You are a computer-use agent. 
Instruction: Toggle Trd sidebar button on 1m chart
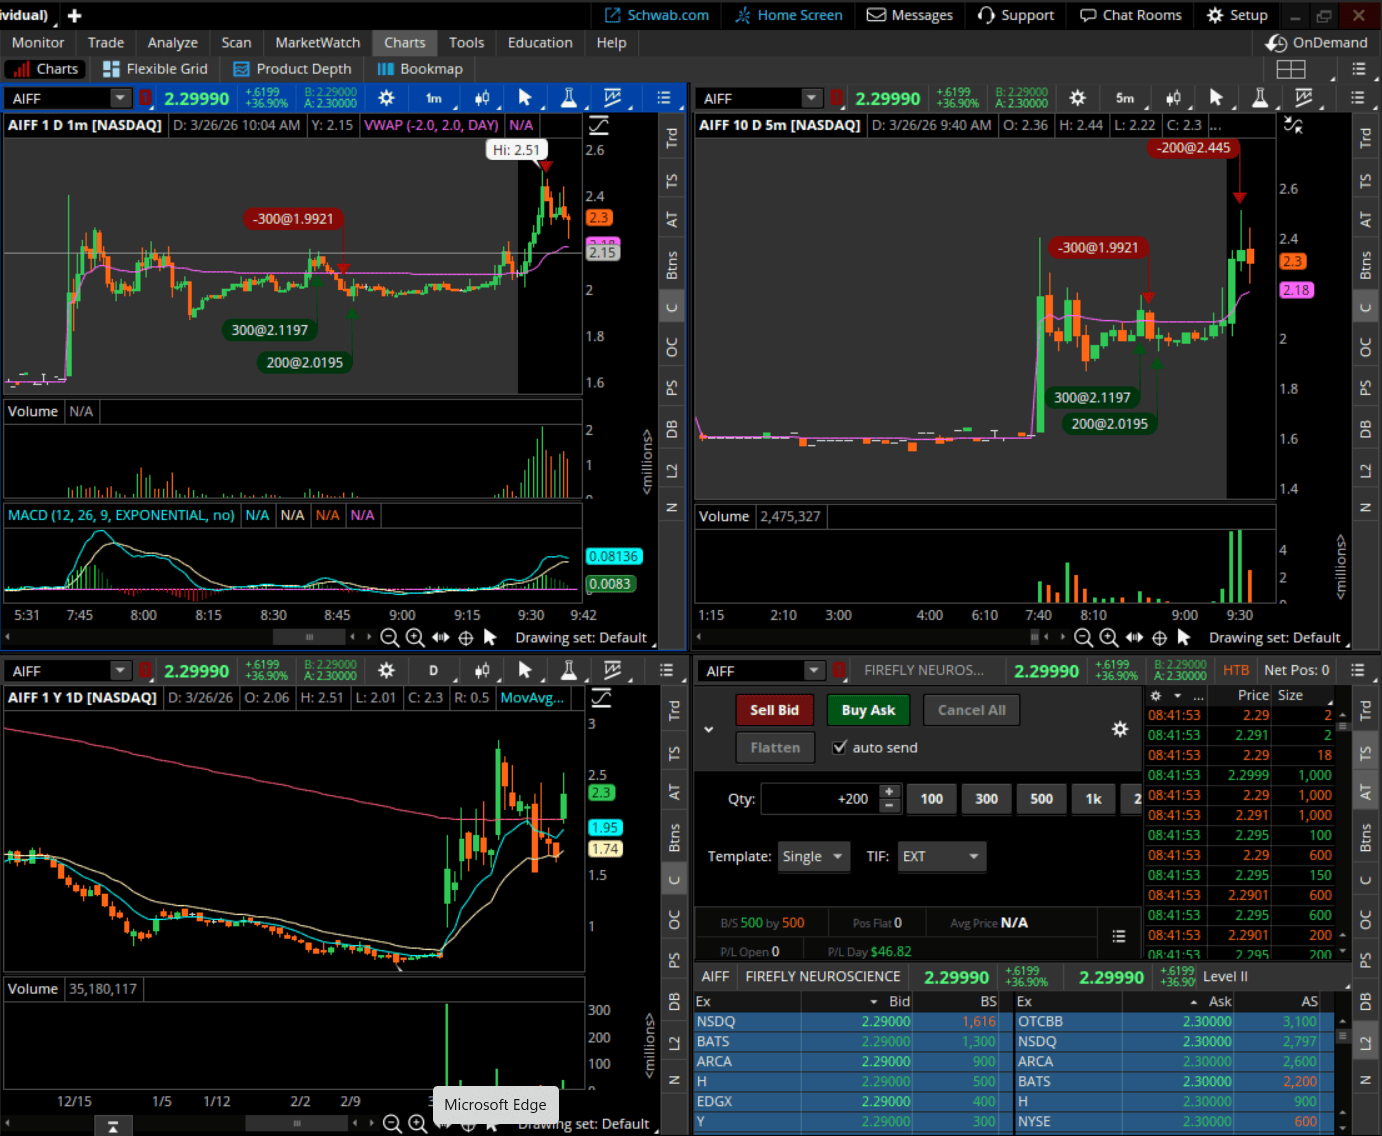[x=672, y=138]
